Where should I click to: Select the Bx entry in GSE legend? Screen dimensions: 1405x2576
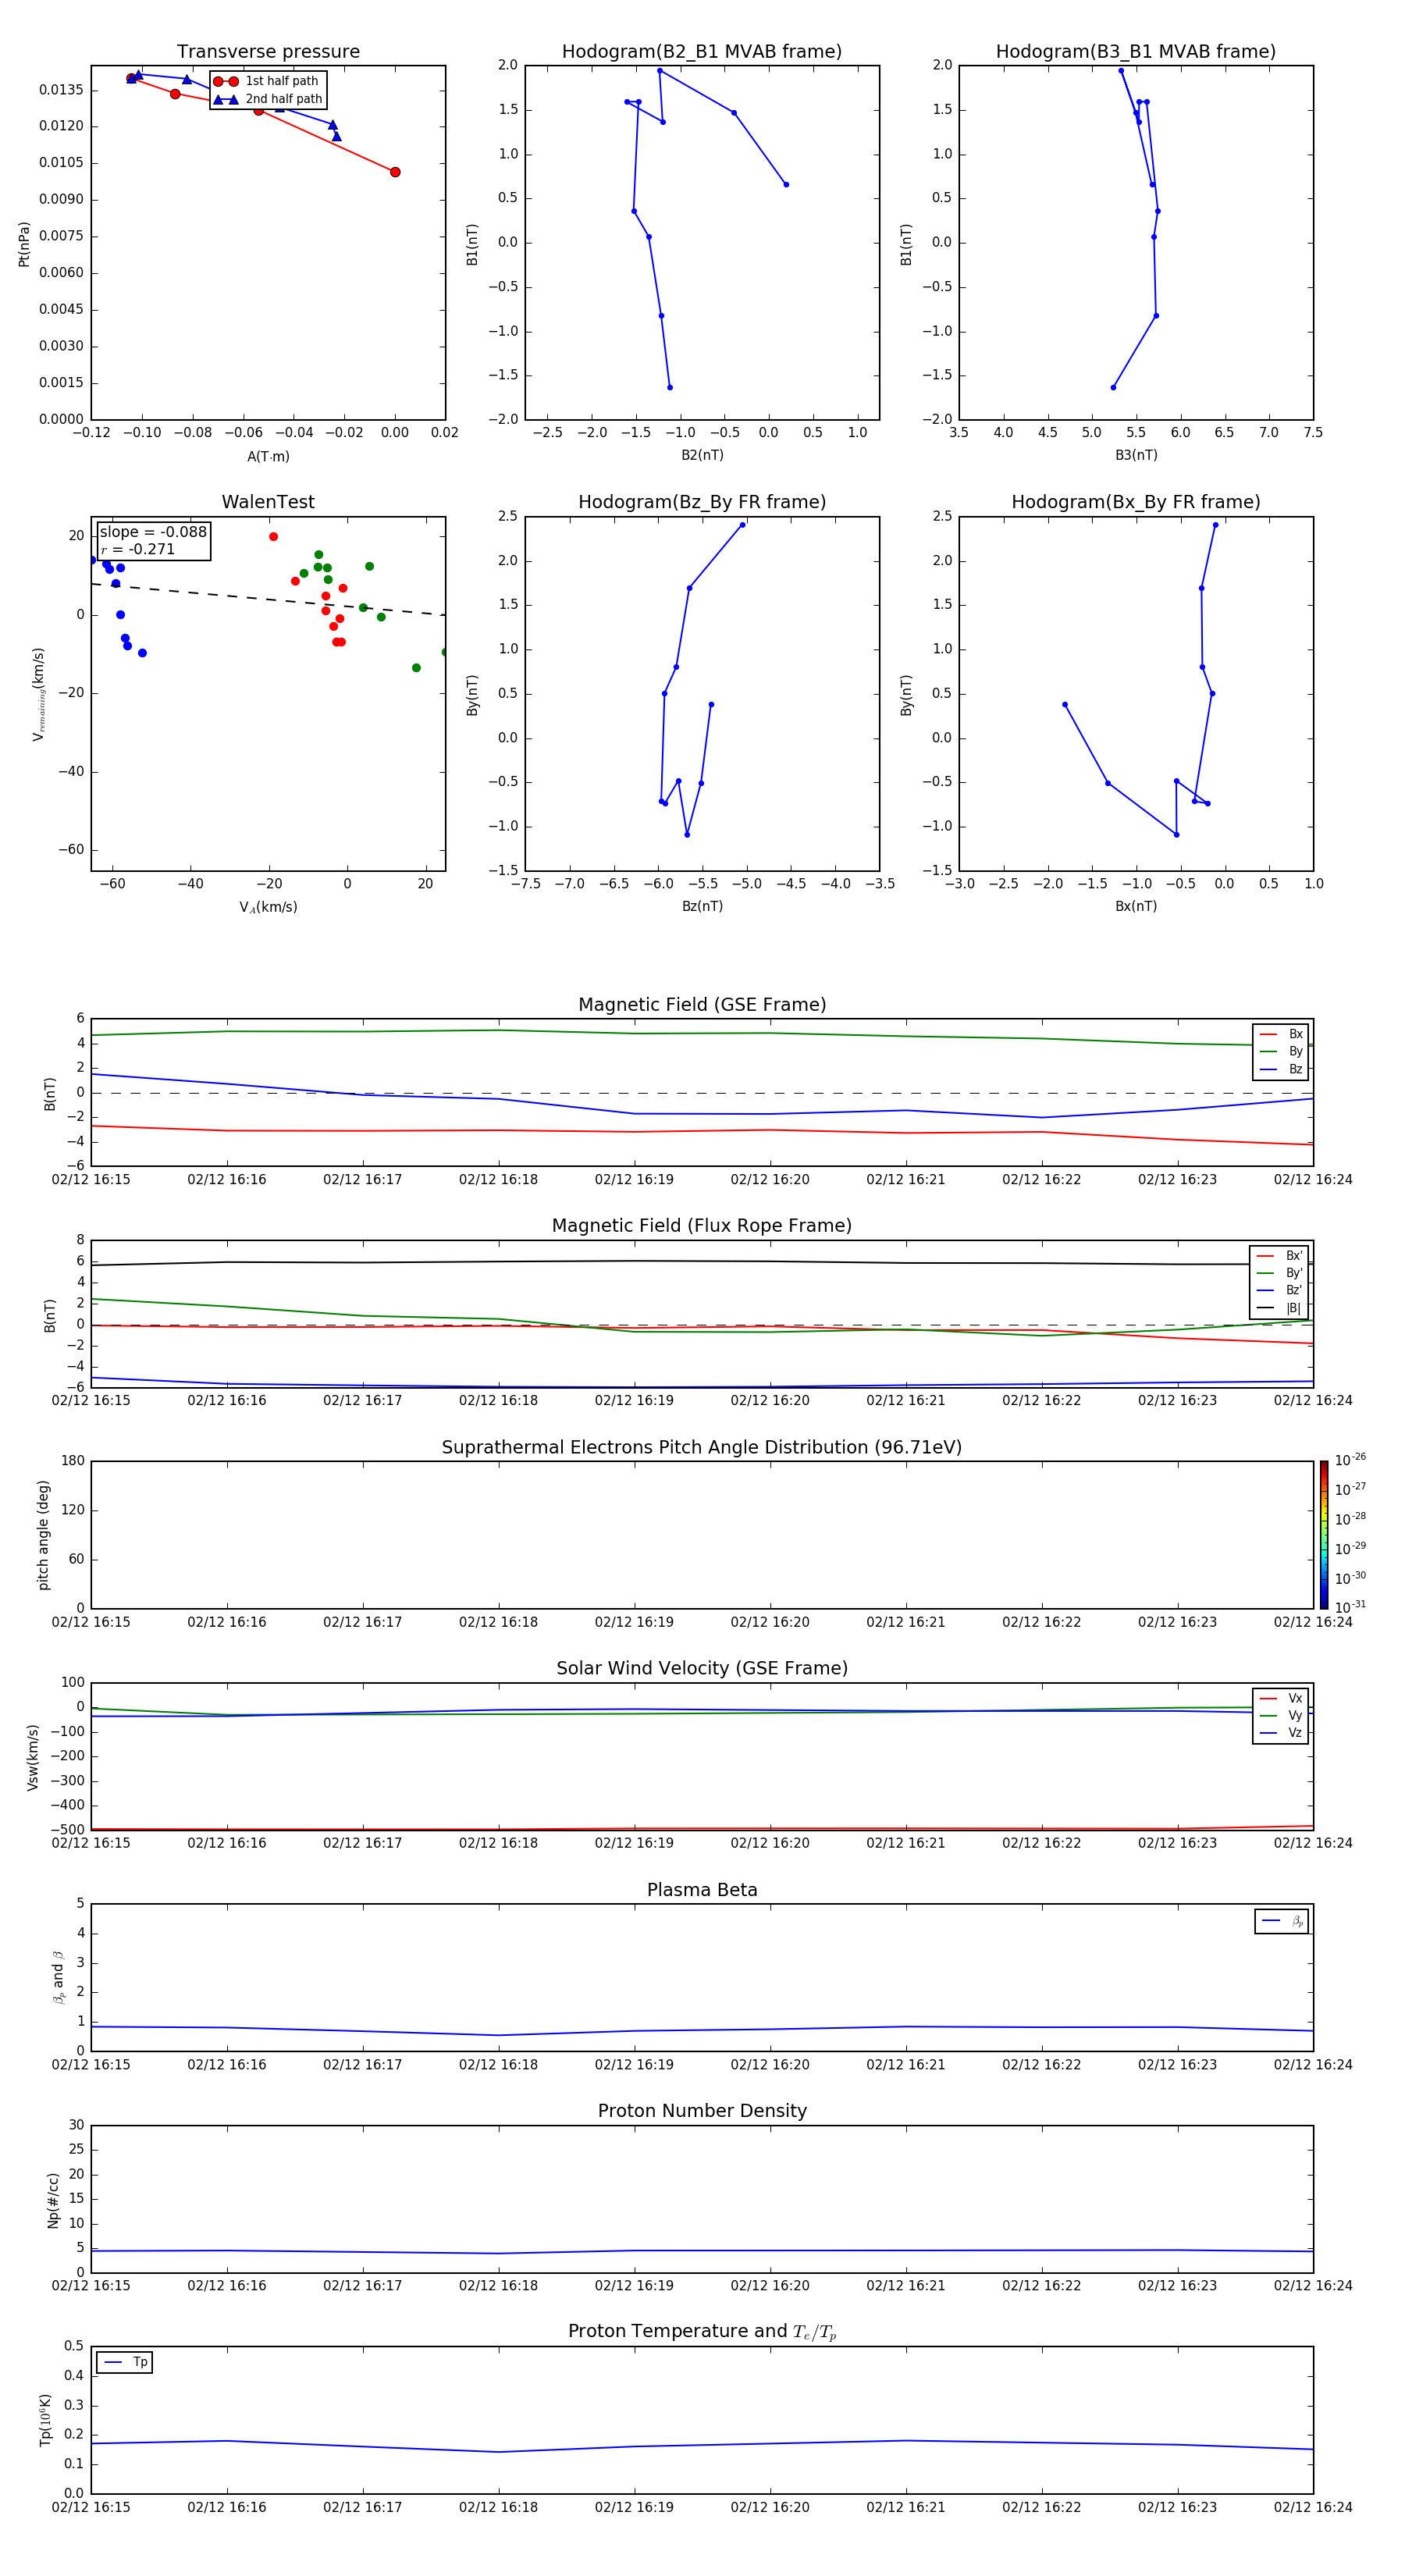1281,1034
